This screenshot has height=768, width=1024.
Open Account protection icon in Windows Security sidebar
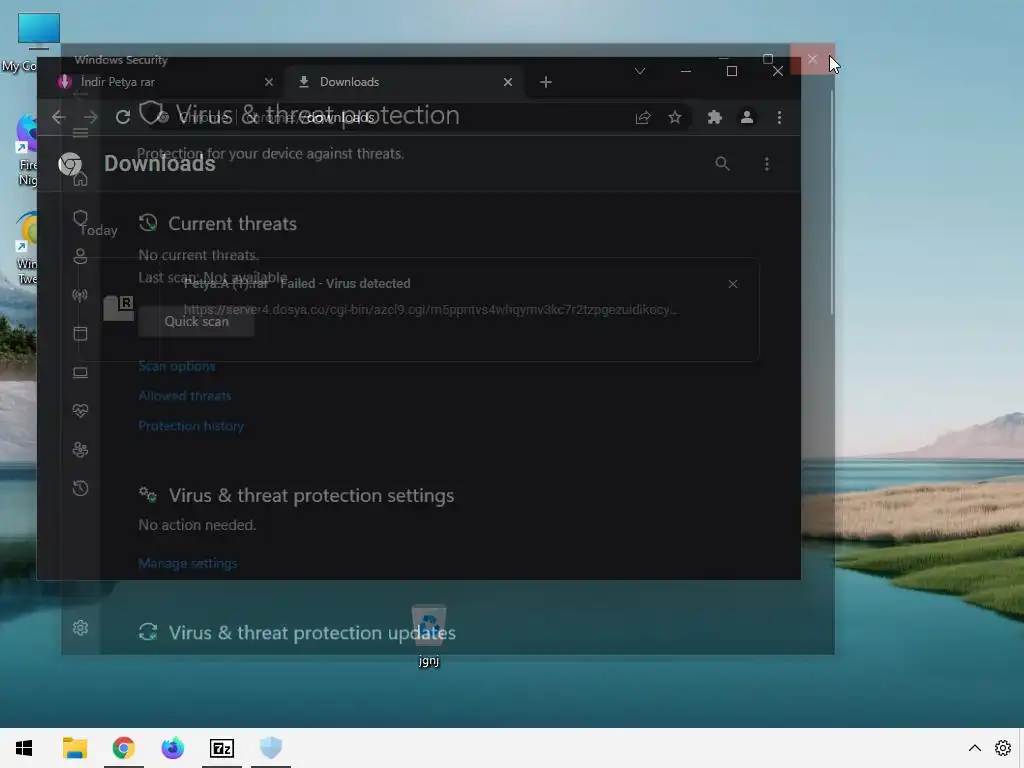coord(80,257)
